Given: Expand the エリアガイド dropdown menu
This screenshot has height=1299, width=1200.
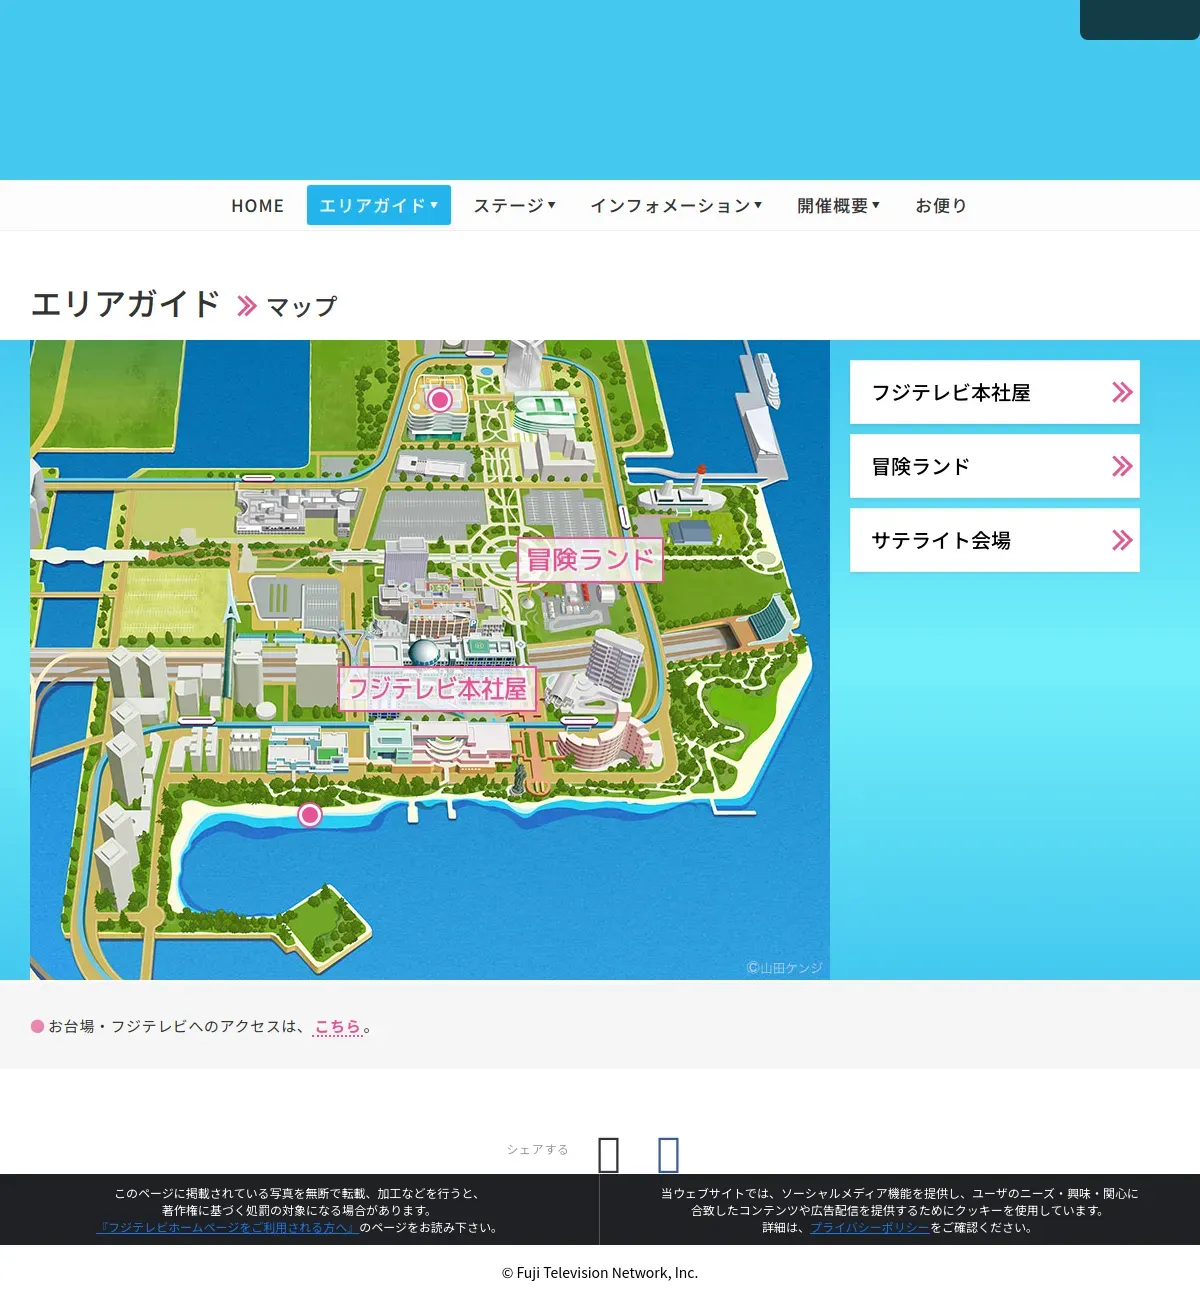Looking at the screenshot, I should [x=379, y=205].
